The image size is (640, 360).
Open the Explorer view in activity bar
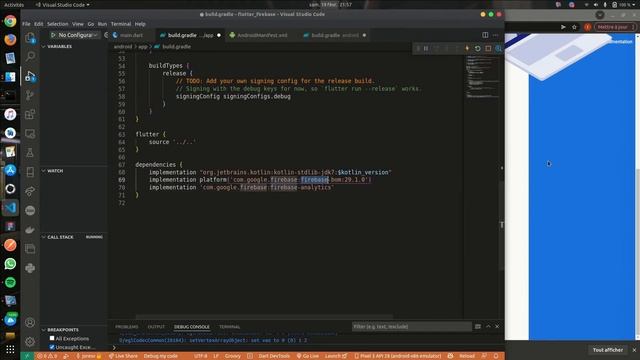click(x=30, y=38)
